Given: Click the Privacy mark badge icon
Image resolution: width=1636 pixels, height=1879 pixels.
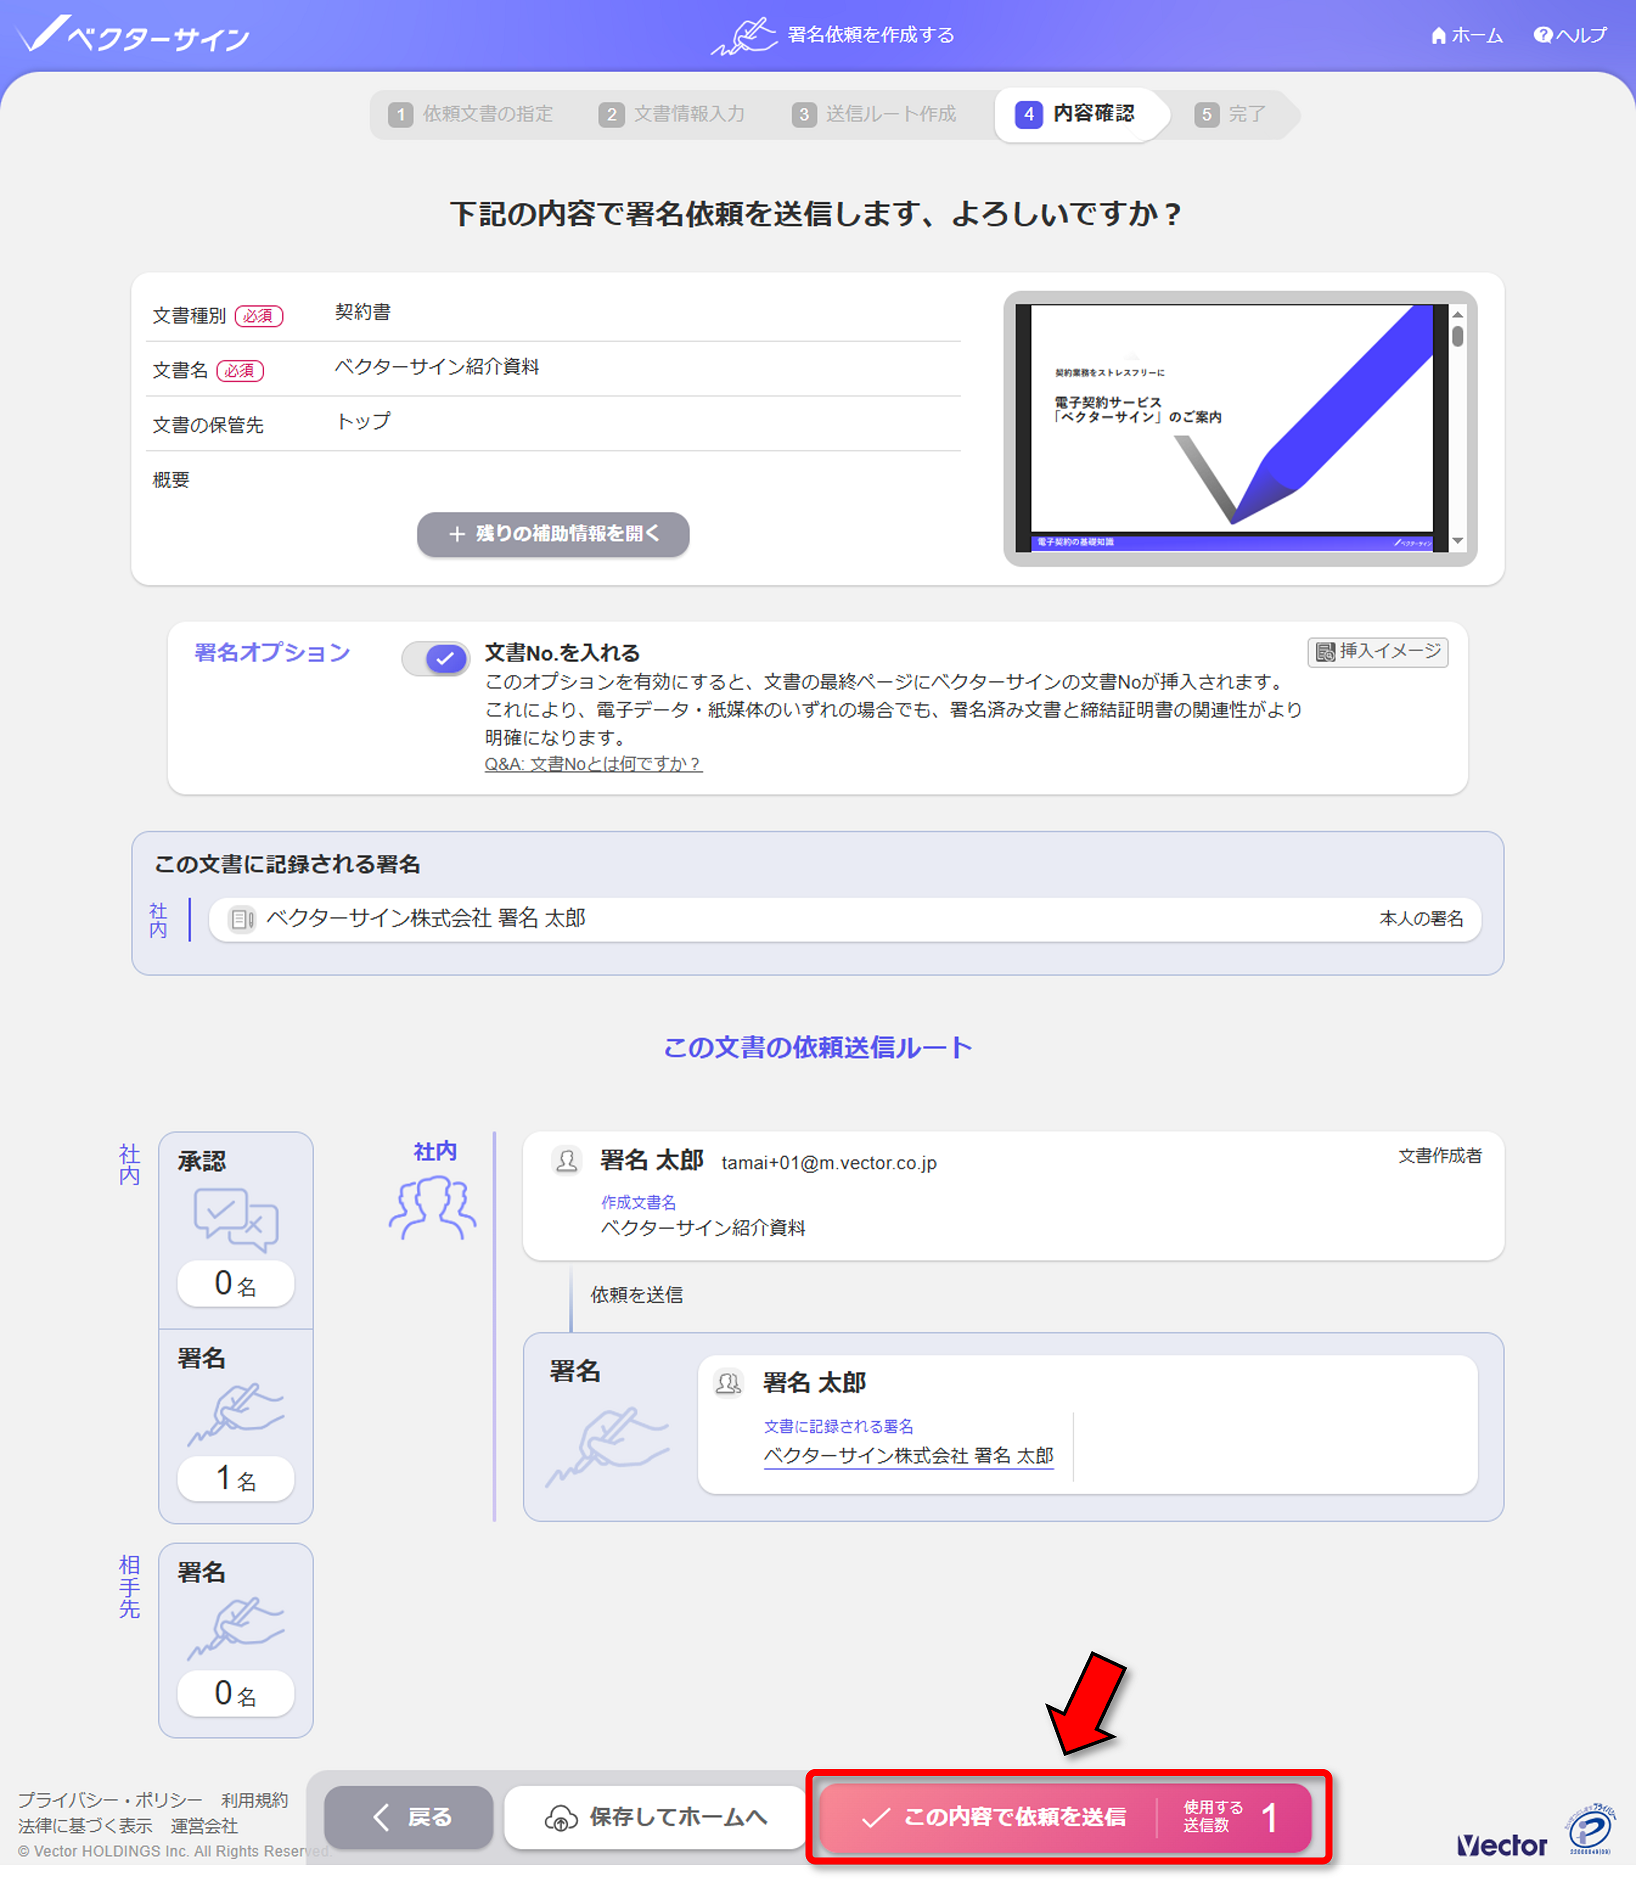Looking at the screenshot, I should tap(1590, 1830).
